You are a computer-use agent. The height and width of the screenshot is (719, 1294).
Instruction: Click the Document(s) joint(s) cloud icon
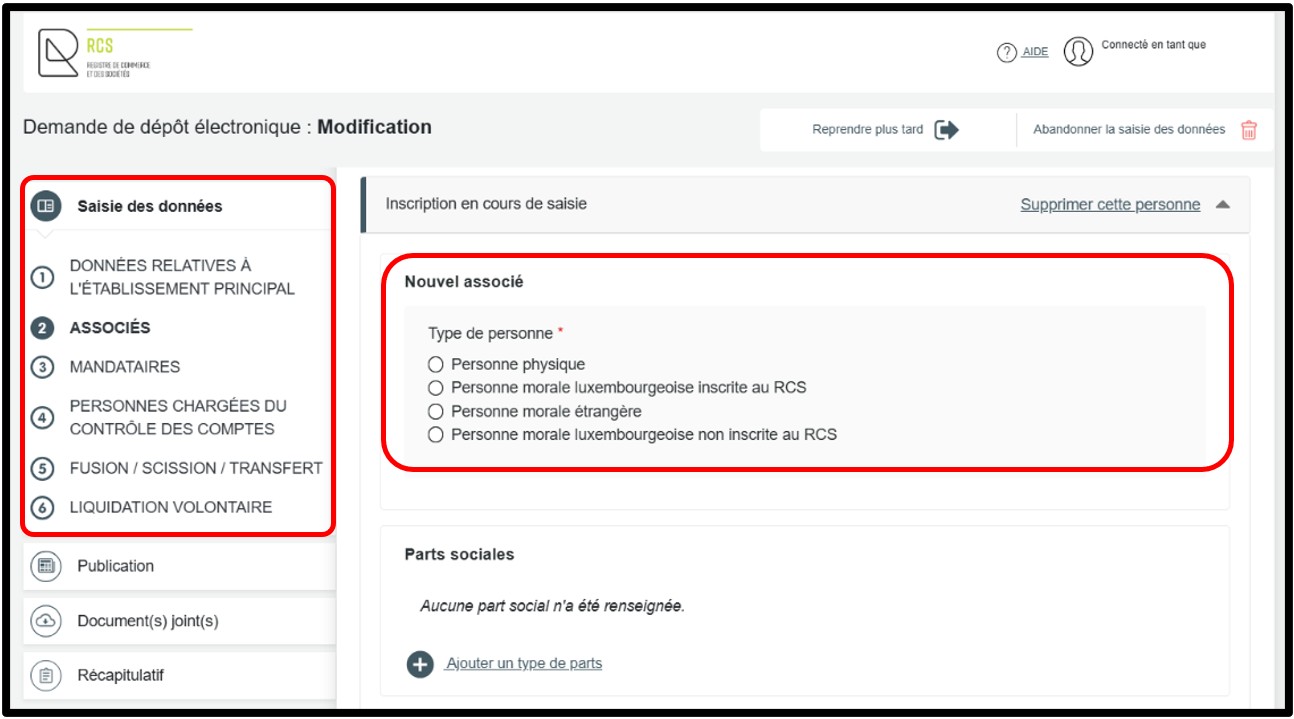(46, 621)
